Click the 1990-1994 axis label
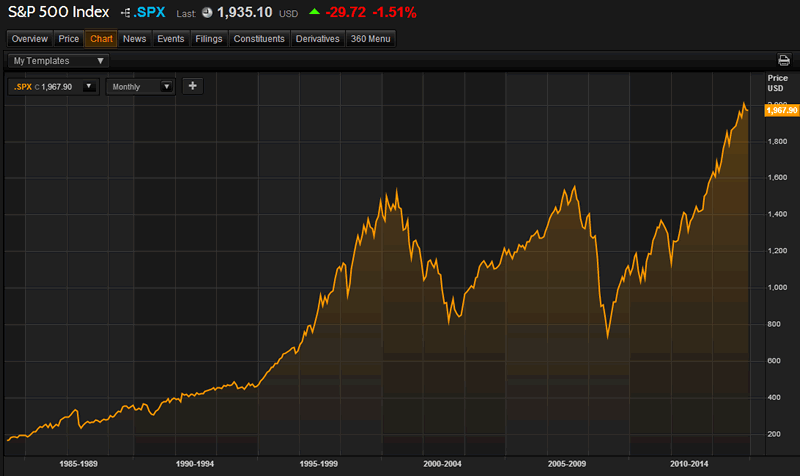800x476 pixels. 195,464
